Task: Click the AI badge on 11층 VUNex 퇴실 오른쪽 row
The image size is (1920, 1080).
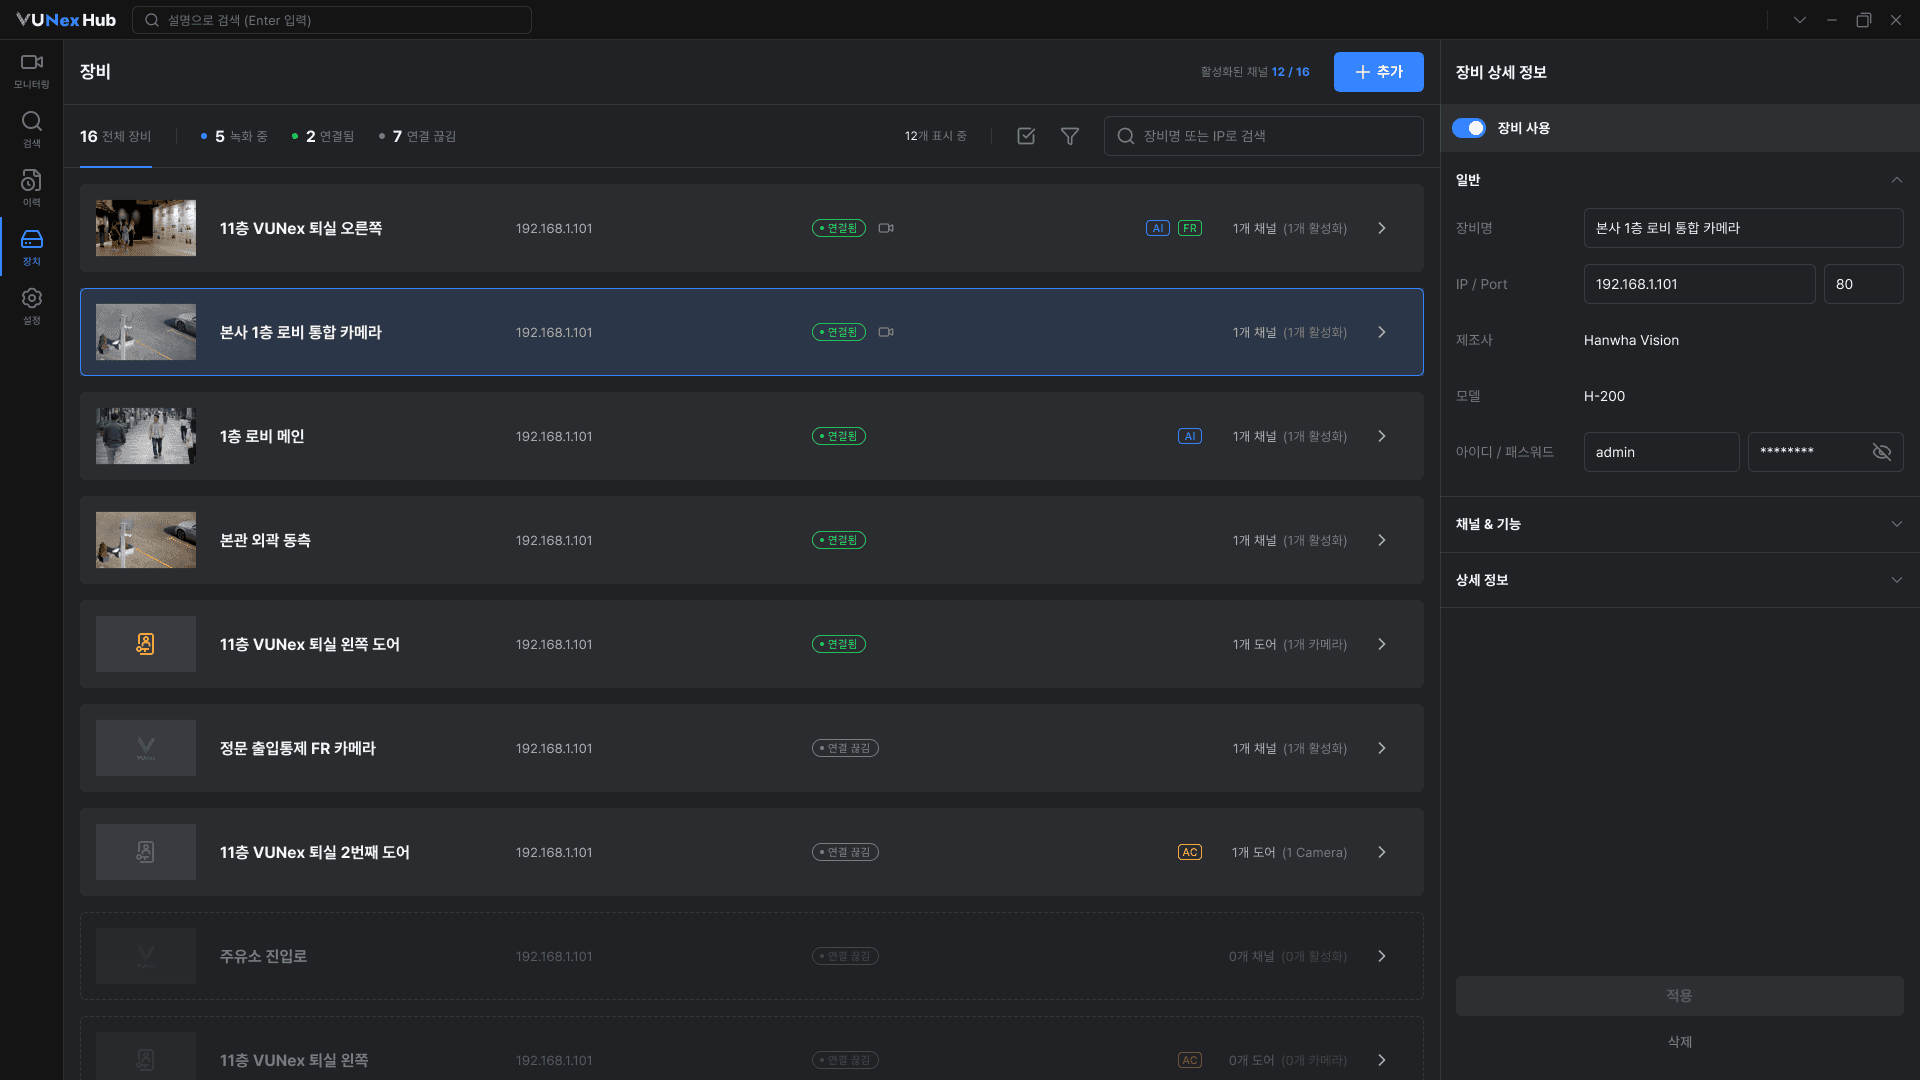Action: [1158, 228]
